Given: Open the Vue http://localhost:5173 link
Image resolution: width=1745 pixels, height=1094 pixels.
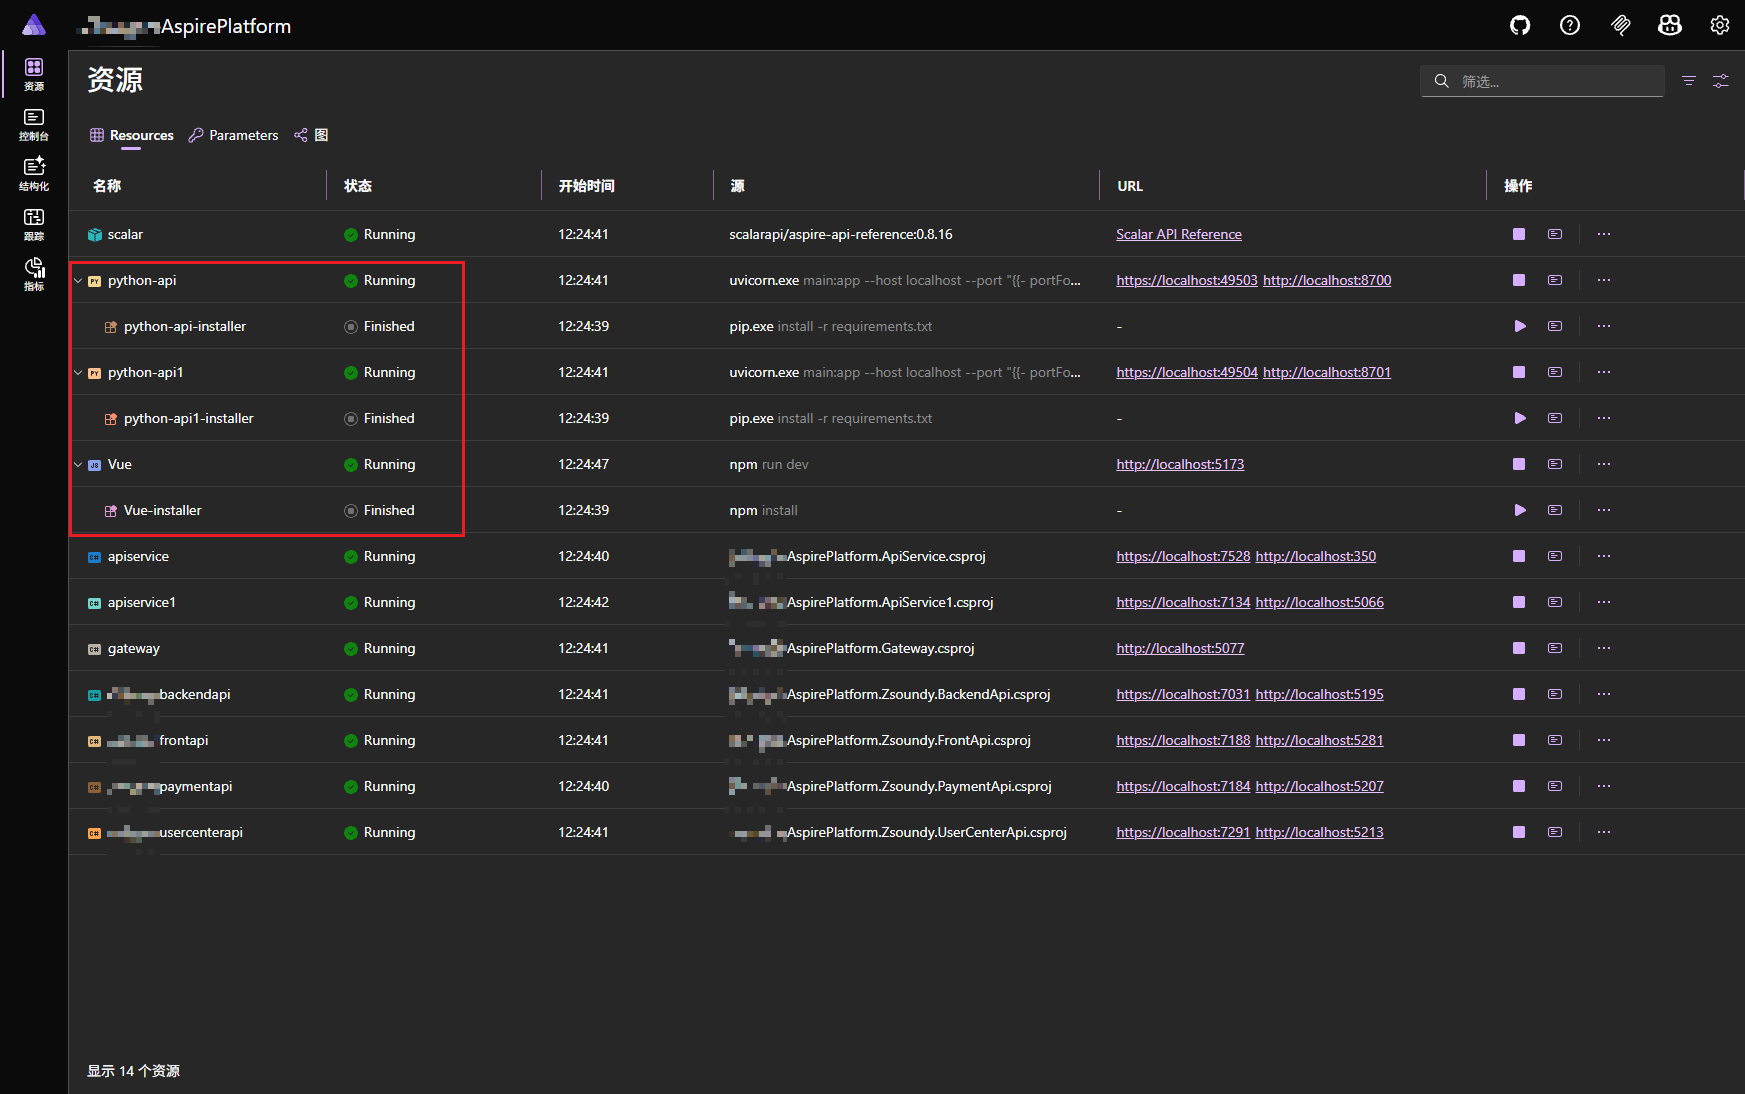Looking at the screenshot, I should tap(1180, 464).
